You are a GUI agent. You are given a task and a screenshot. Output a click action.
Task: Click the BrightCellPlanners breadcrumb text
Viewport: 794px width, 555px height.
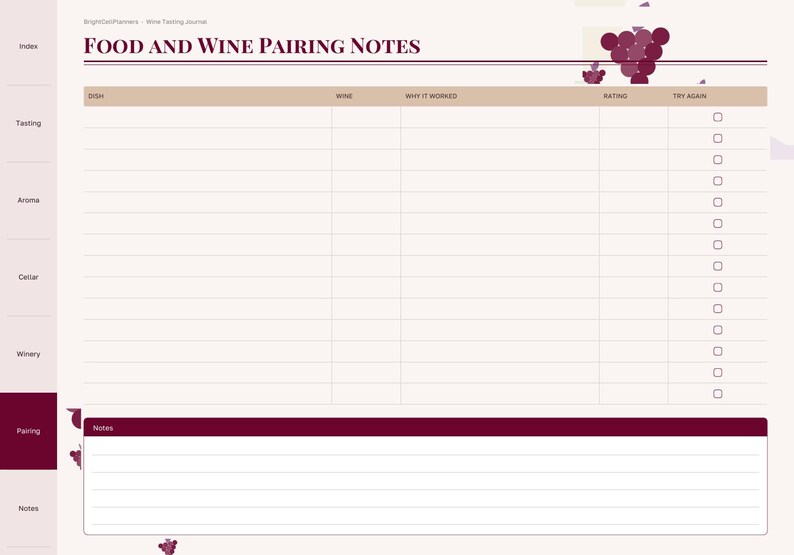point(111,22)
